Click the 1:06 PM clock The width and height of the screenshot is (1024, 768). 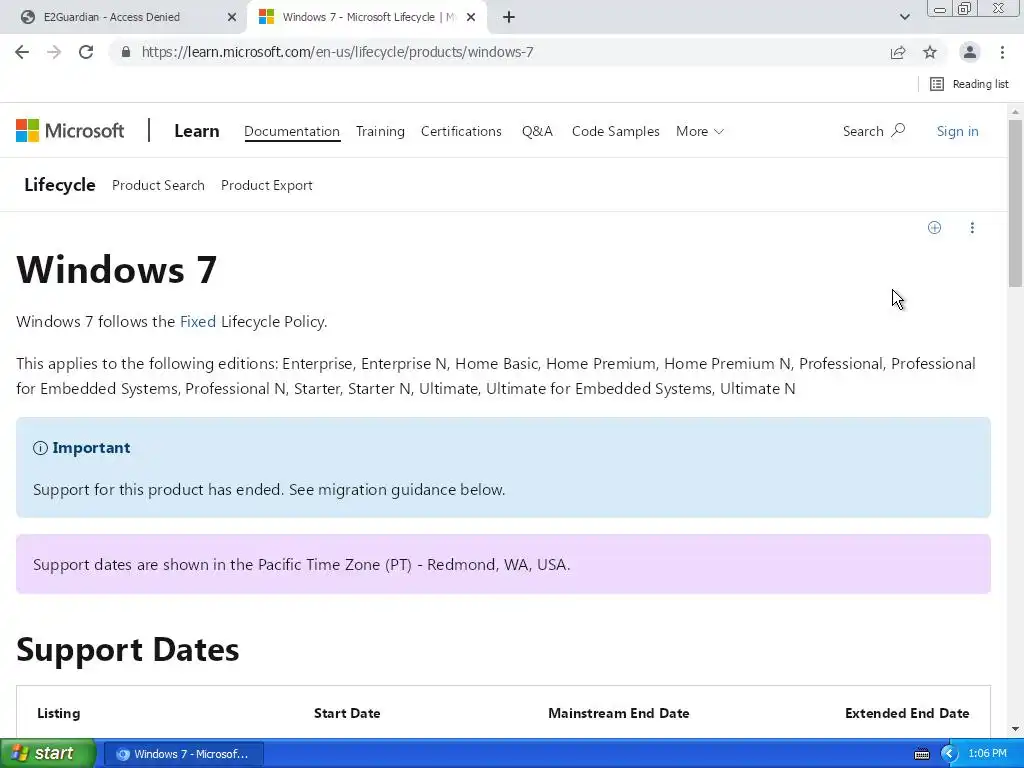(987, 754)
